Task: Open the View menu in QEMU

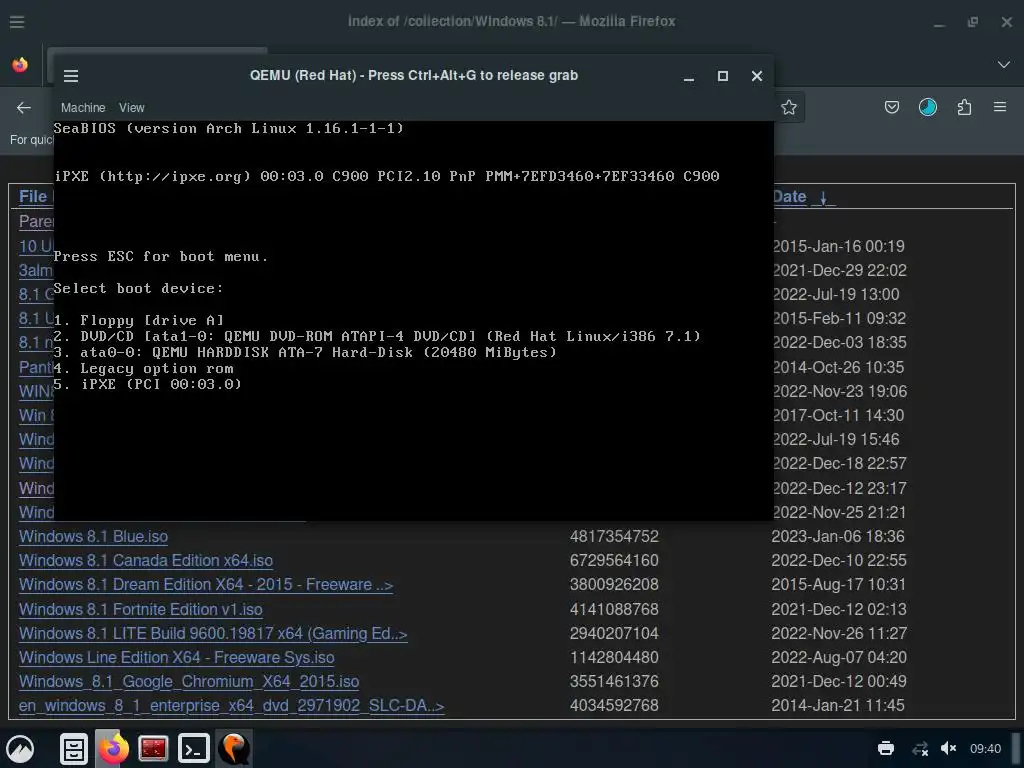Action: pos(131,108)
